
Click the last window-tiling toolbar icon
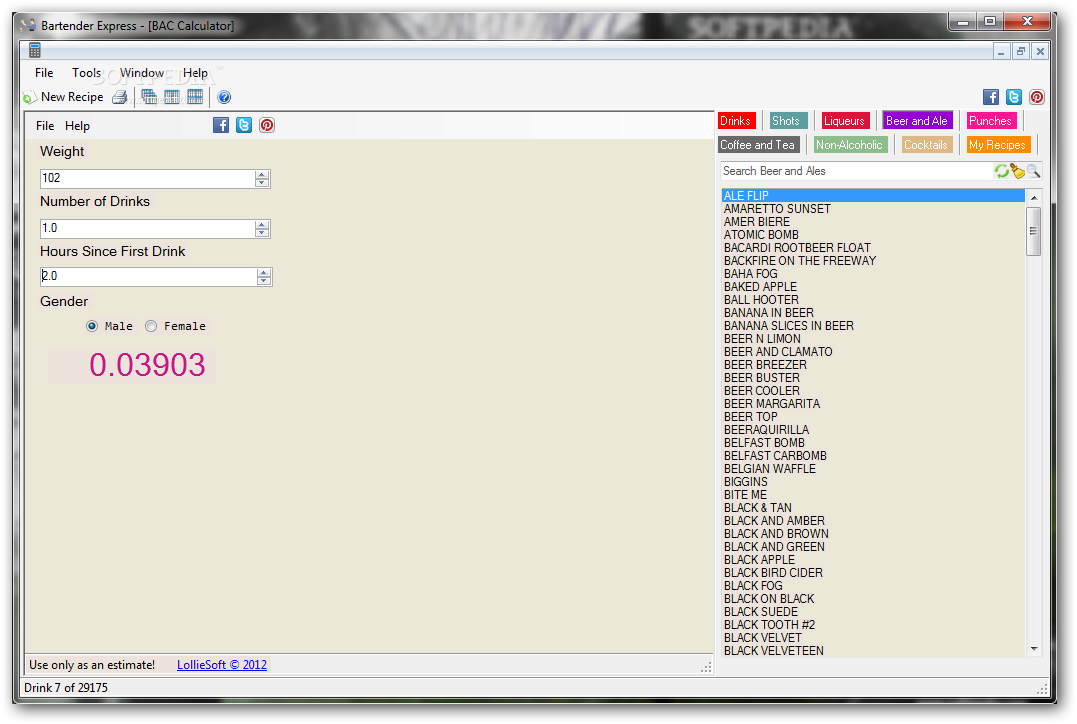pyautogui.click(x=195, y=97)
